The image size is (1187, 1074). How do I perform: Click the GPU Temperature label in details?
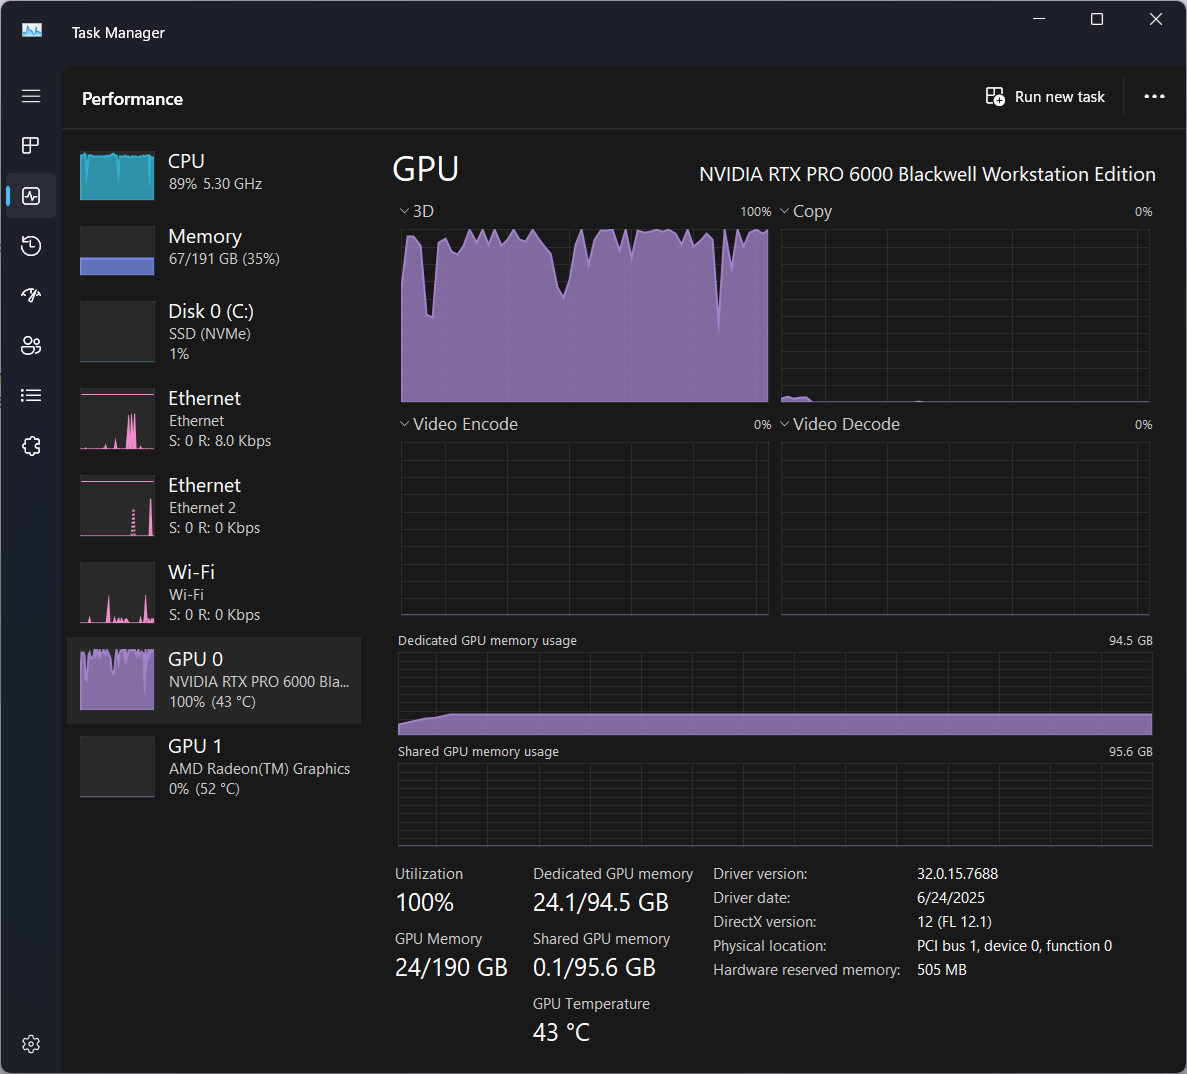pyautogui.click(x=591, y=1004)
